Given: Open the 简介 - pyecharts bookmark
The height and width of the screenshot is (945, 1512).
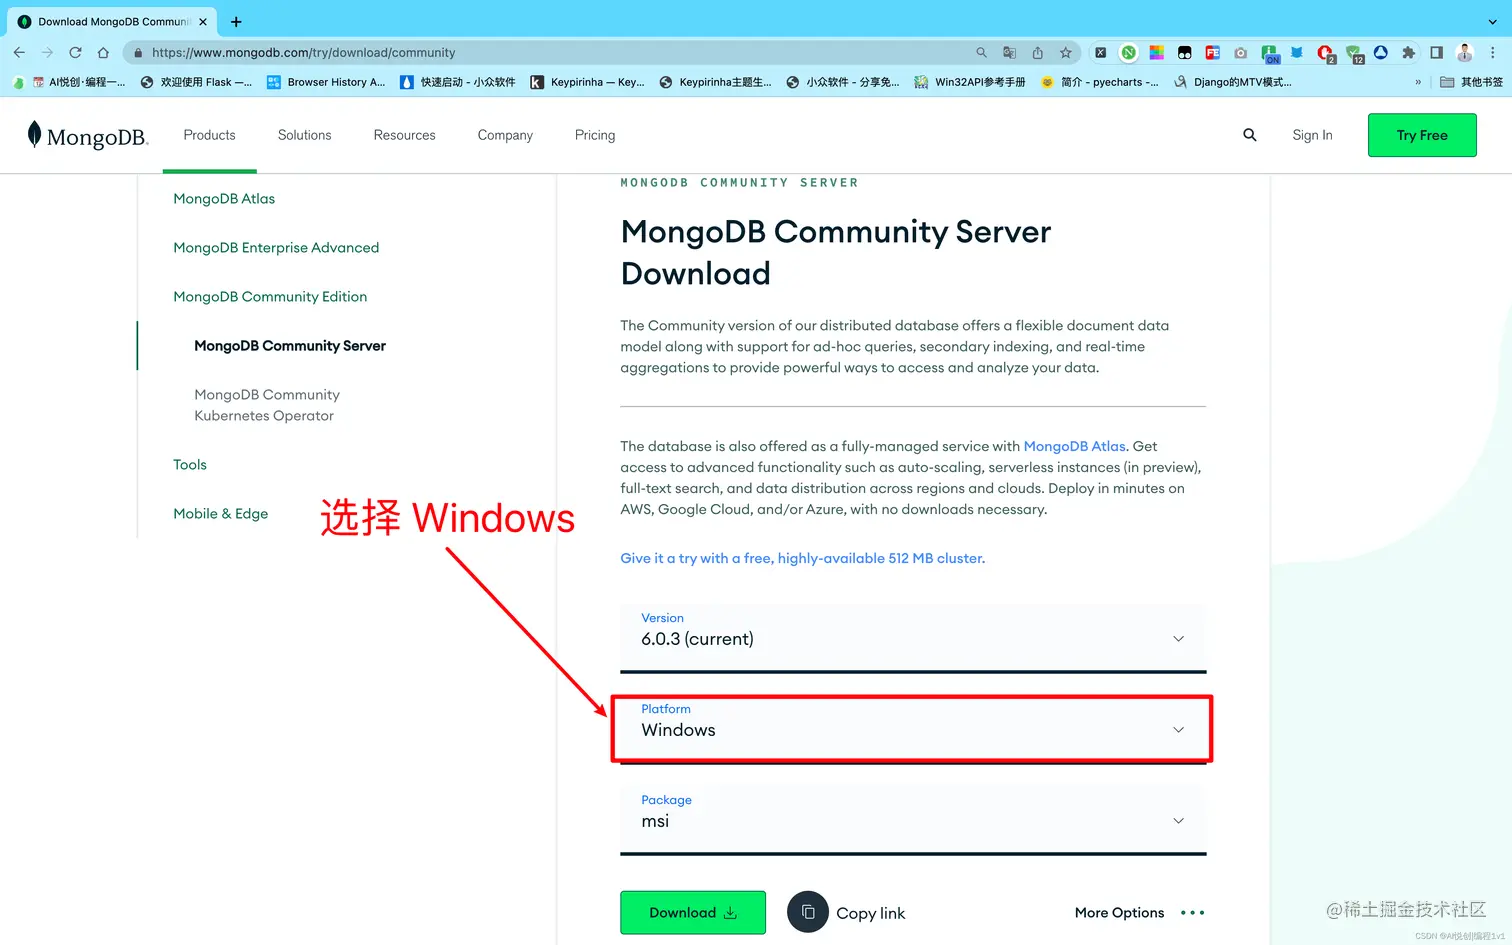Looking at the screenshot, I should tap(1099, 82).
